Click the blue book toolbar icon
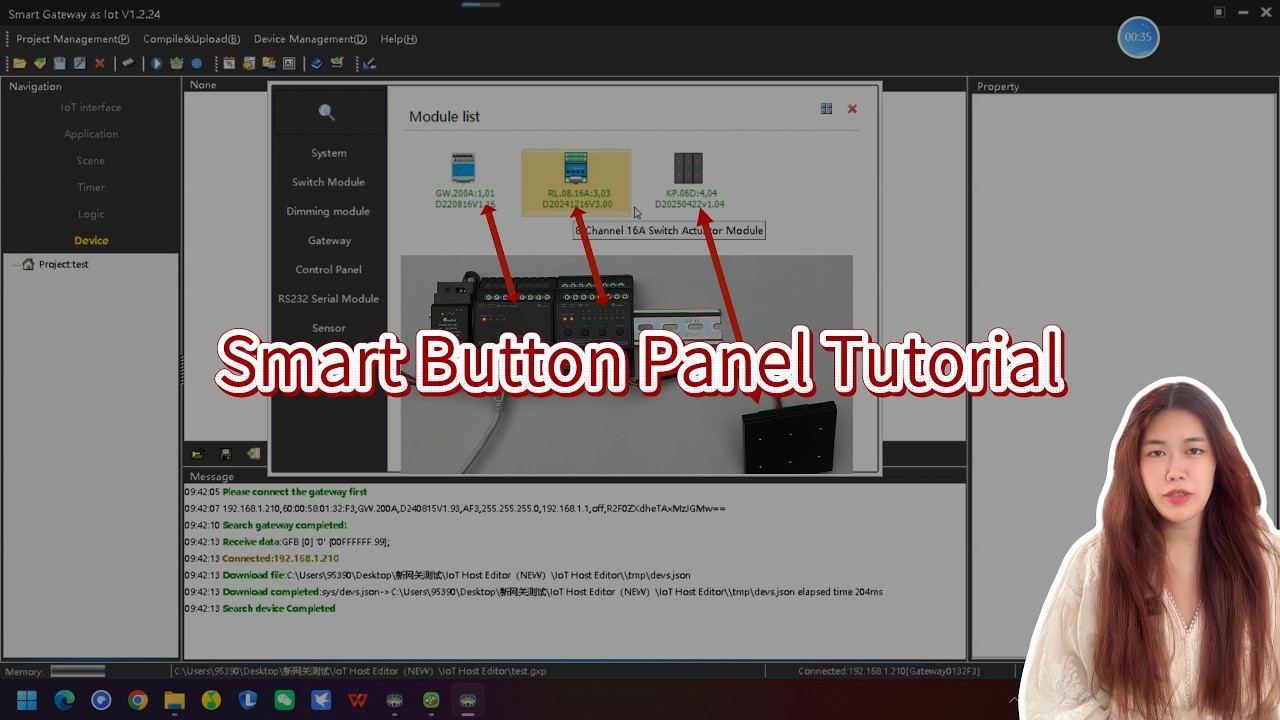The image size is (1280, 720). (x=317, y=63)
